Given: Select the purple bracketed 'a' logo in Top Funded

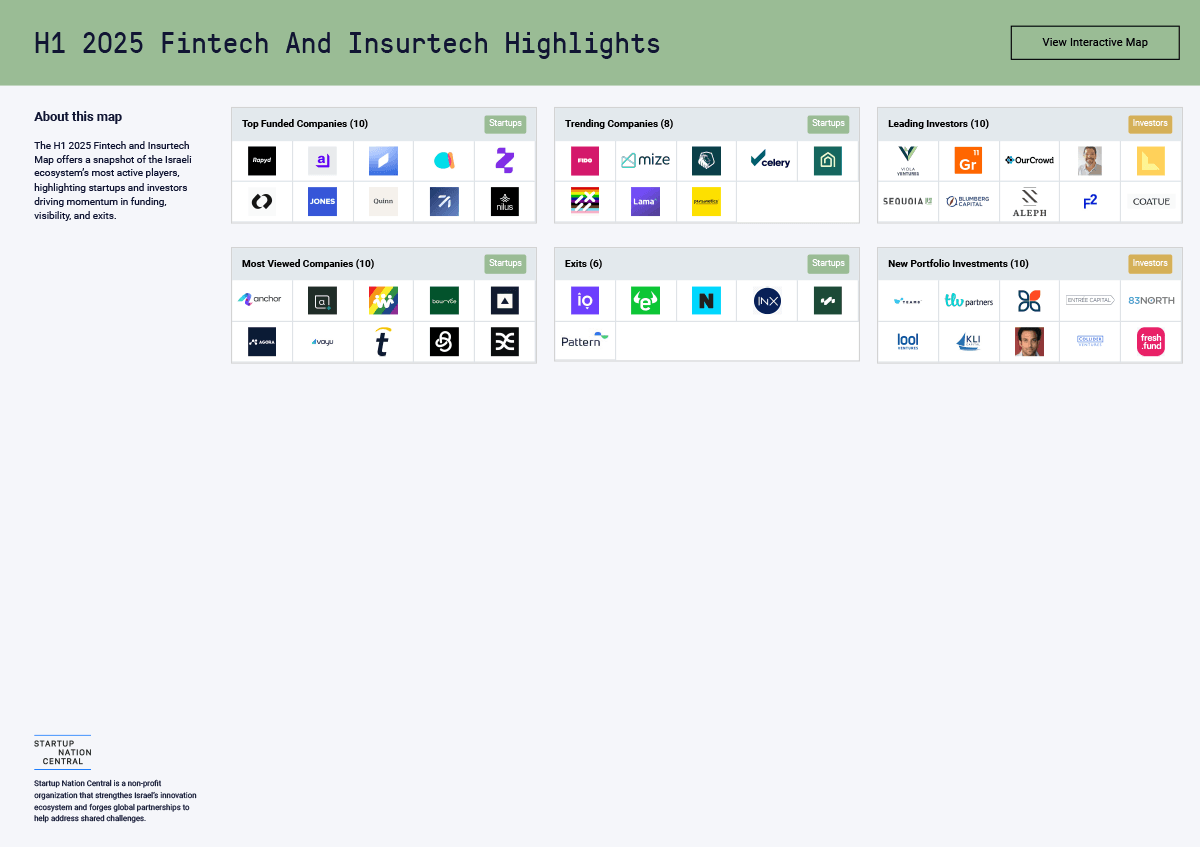Looking at the screenshot, I should pyautogui.click(x=322, y=161).
